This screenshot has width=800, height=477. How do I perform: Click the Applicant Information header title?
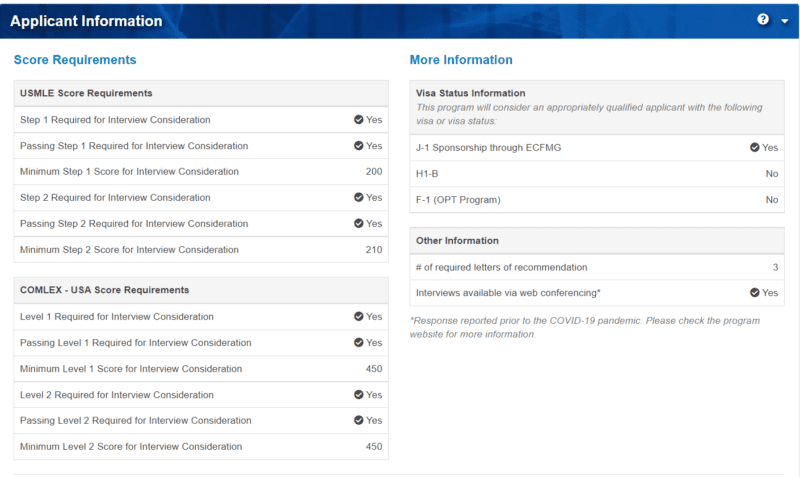(x=86, y=21)
